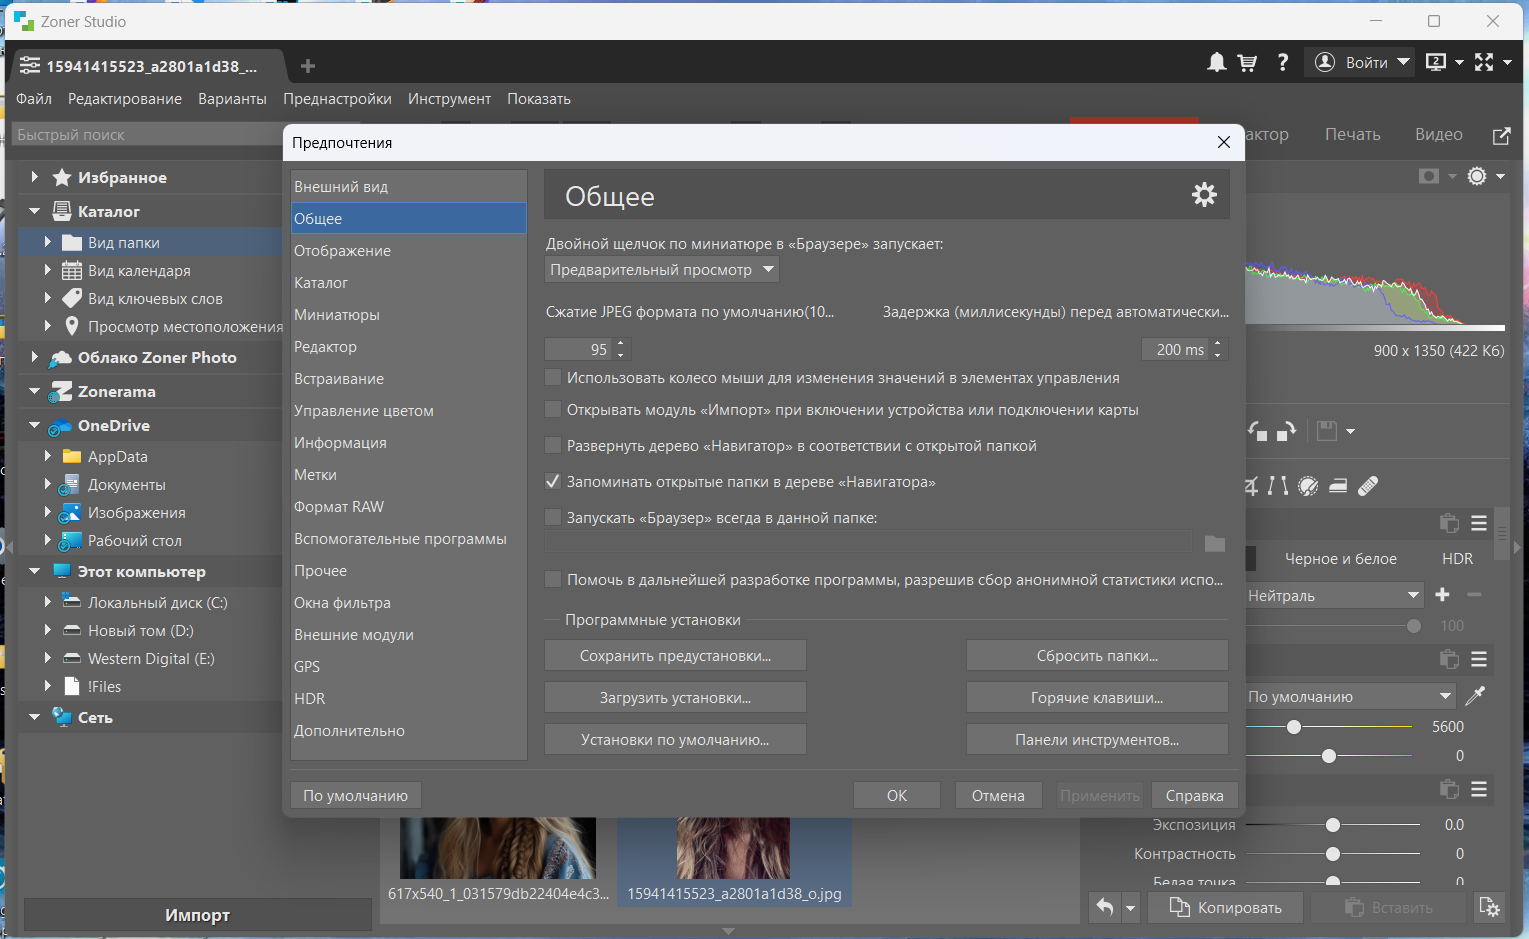Screen dimensions: 1529x939
Task: Click the question mark help icon
Action: pyautogui.click(x=1282, y=63)
